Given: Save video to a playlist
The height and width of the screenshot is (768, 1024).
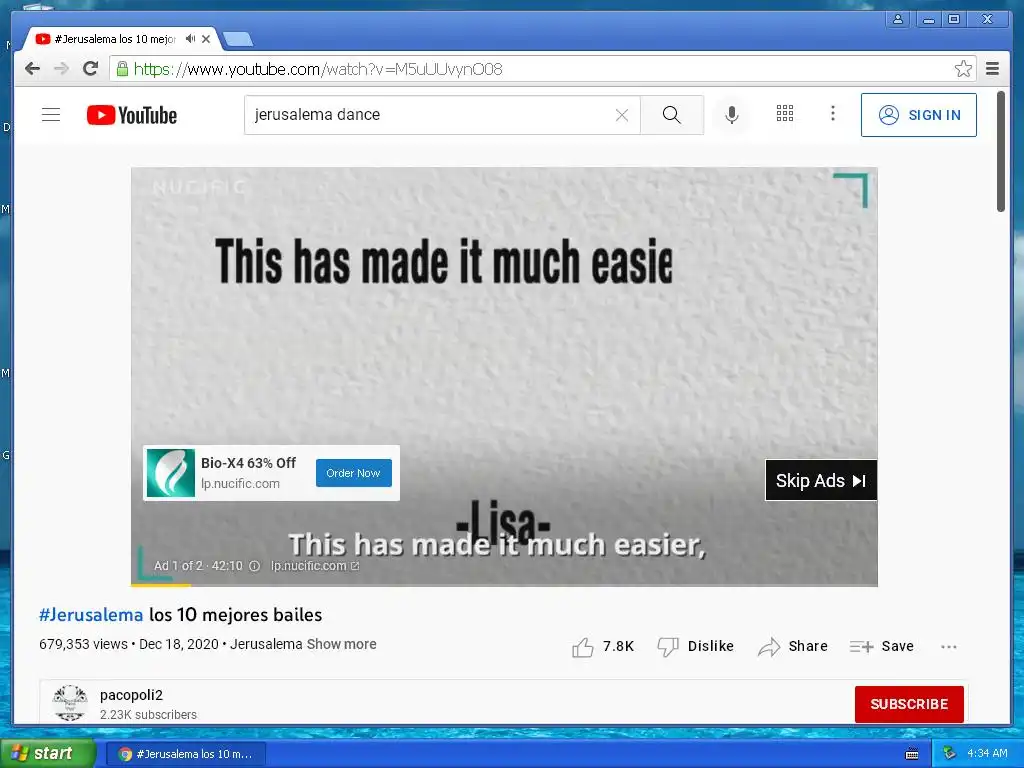Looking at the screenshot, I should click(x=881, y=646).
